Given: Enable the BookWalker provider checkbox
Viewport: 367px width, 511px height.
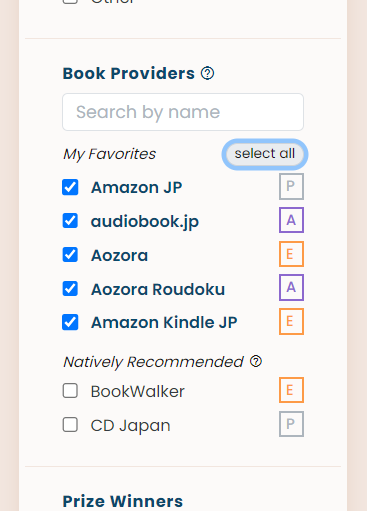Looking at the screenshot, I should 70,391.
